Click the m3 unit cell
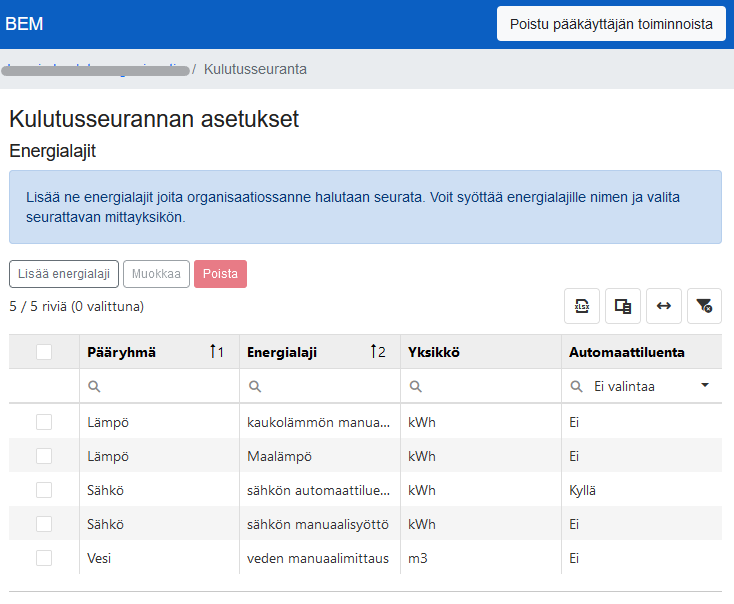734x604 pixels. pyautogui.click(x=481, y=558)
